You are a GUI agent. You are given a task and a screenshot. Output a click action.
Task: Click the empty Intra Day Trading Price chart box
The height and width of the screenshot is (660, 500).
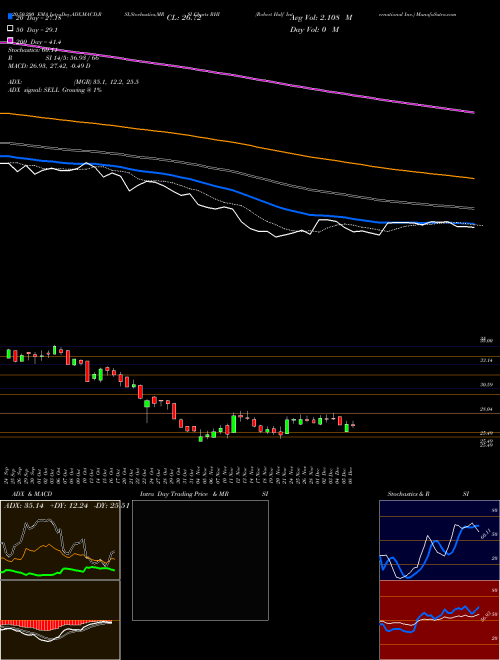click(200, 560)
